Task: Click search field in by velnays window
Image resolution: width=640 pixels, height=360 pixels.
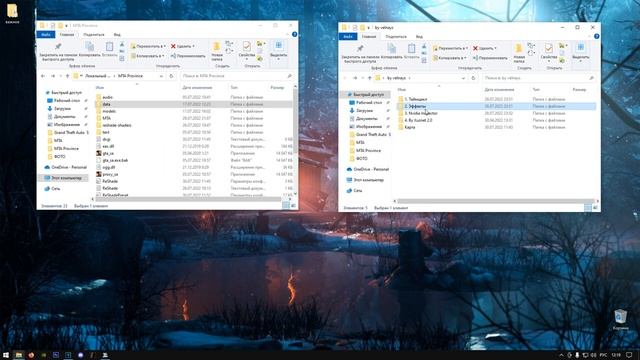Action: pos(539,78)
